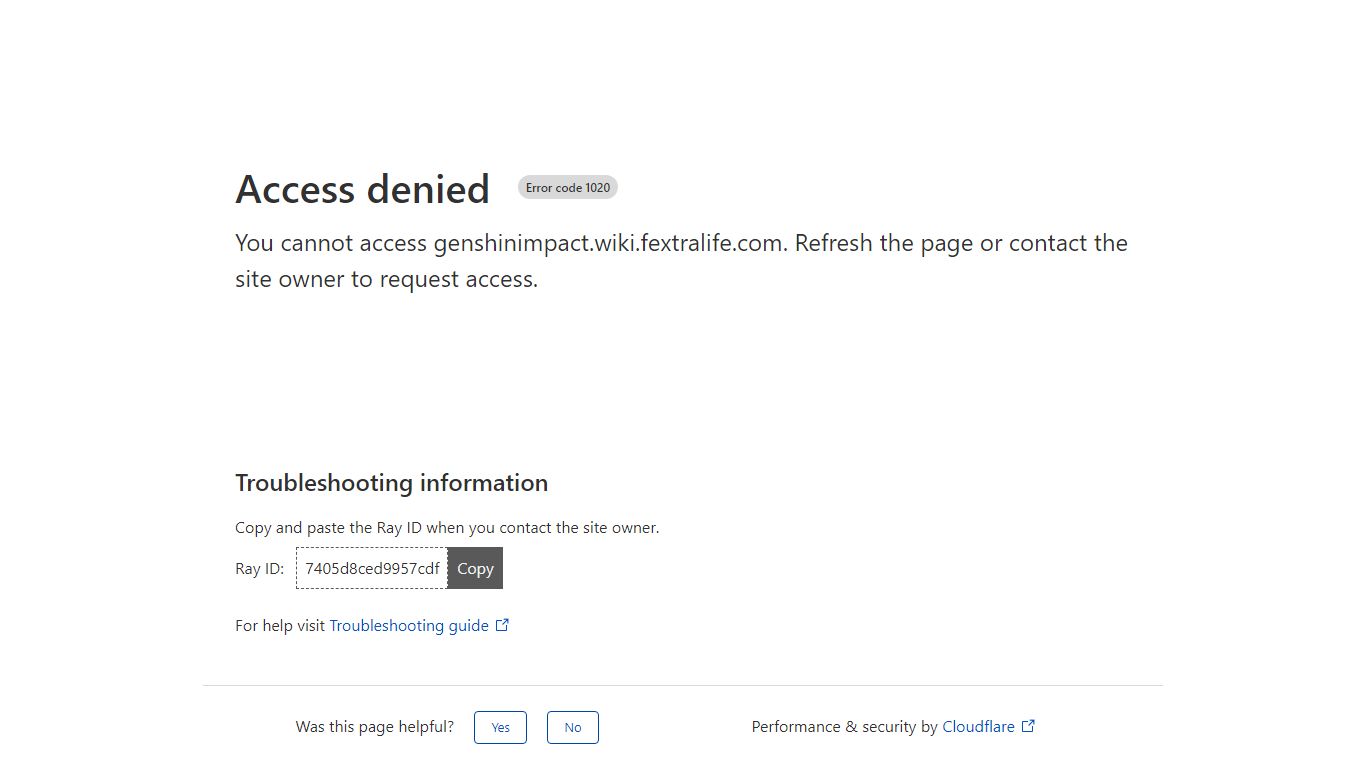
Task: Click 'site owner to request access' line
Action: point(386,279)
